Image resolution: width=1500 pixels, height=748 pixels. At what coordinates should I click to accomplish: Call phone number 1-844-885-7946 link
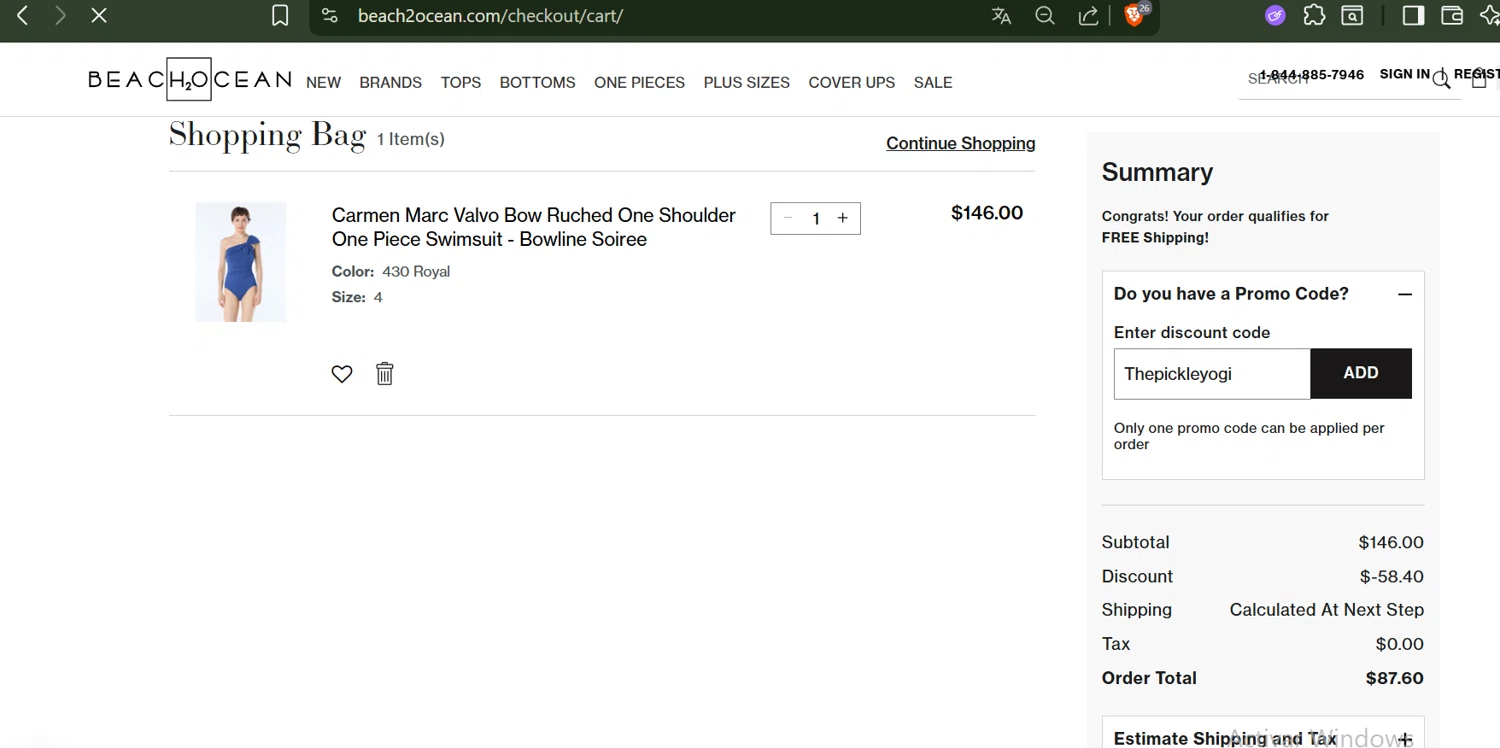click(1312, 75)
